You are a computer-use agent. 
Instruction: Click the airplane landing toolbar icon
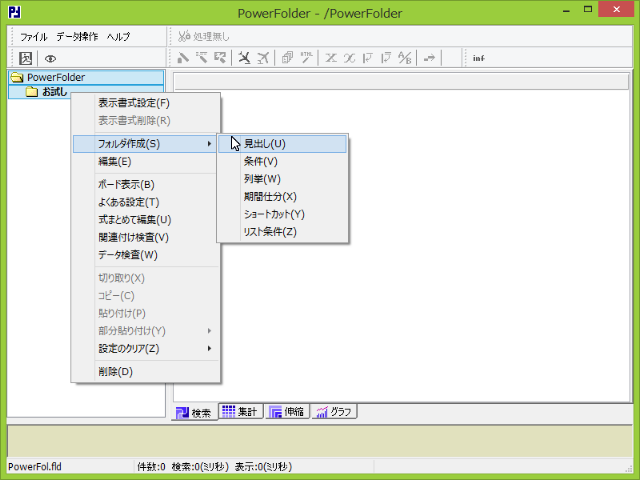[x=244, y=58]
